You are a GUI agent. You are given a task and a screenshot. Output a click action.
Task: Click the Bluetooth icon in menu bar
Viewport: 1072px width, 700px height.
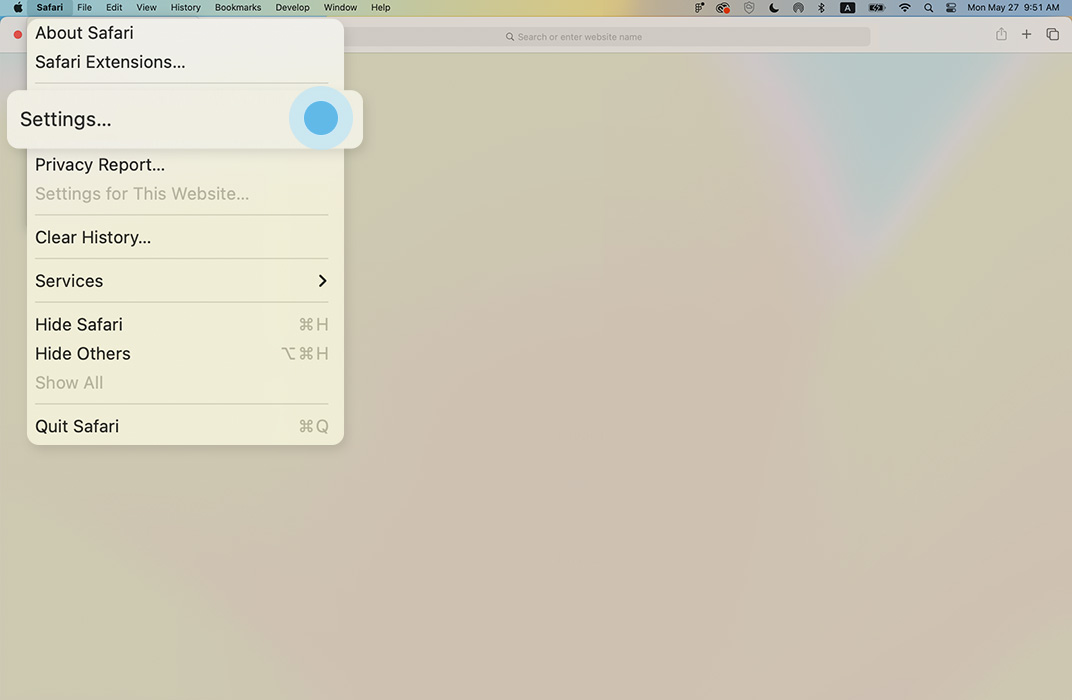[x=821, y=8]
